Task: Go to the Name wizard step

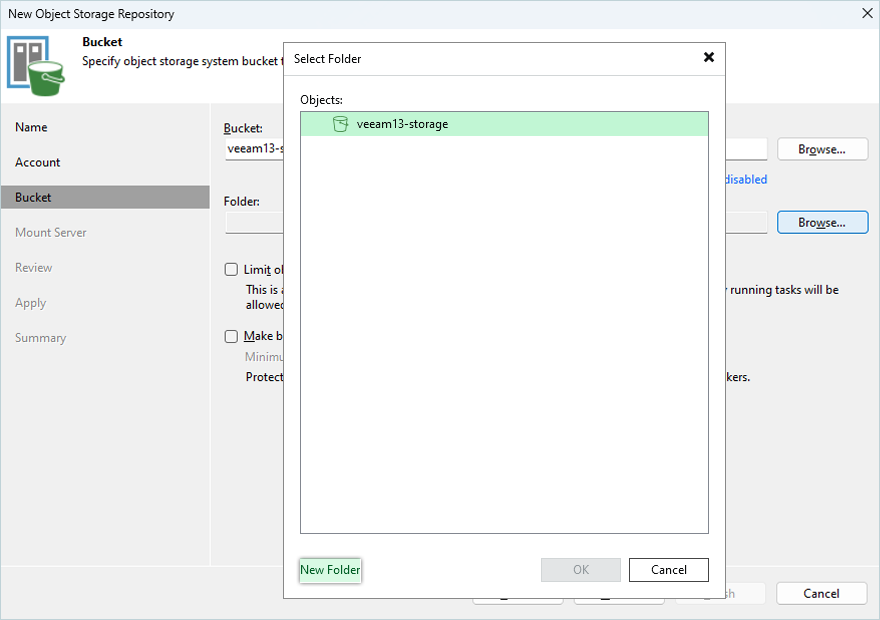Action: [x=31, y=127]
